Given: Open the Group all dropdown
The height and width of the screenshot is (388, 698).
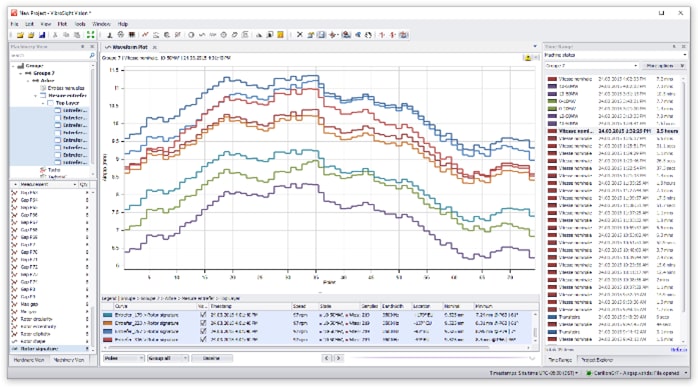Looking at the screenshot, I should [x=168, y=358].
